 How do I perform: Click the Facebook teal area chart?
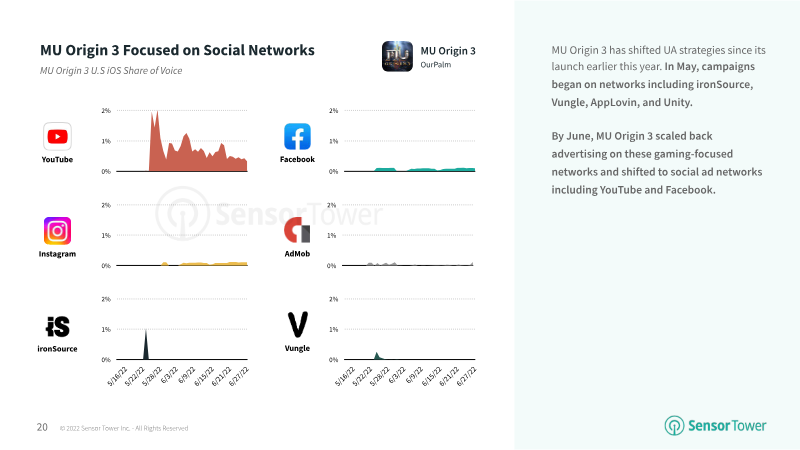pos(424,169)
